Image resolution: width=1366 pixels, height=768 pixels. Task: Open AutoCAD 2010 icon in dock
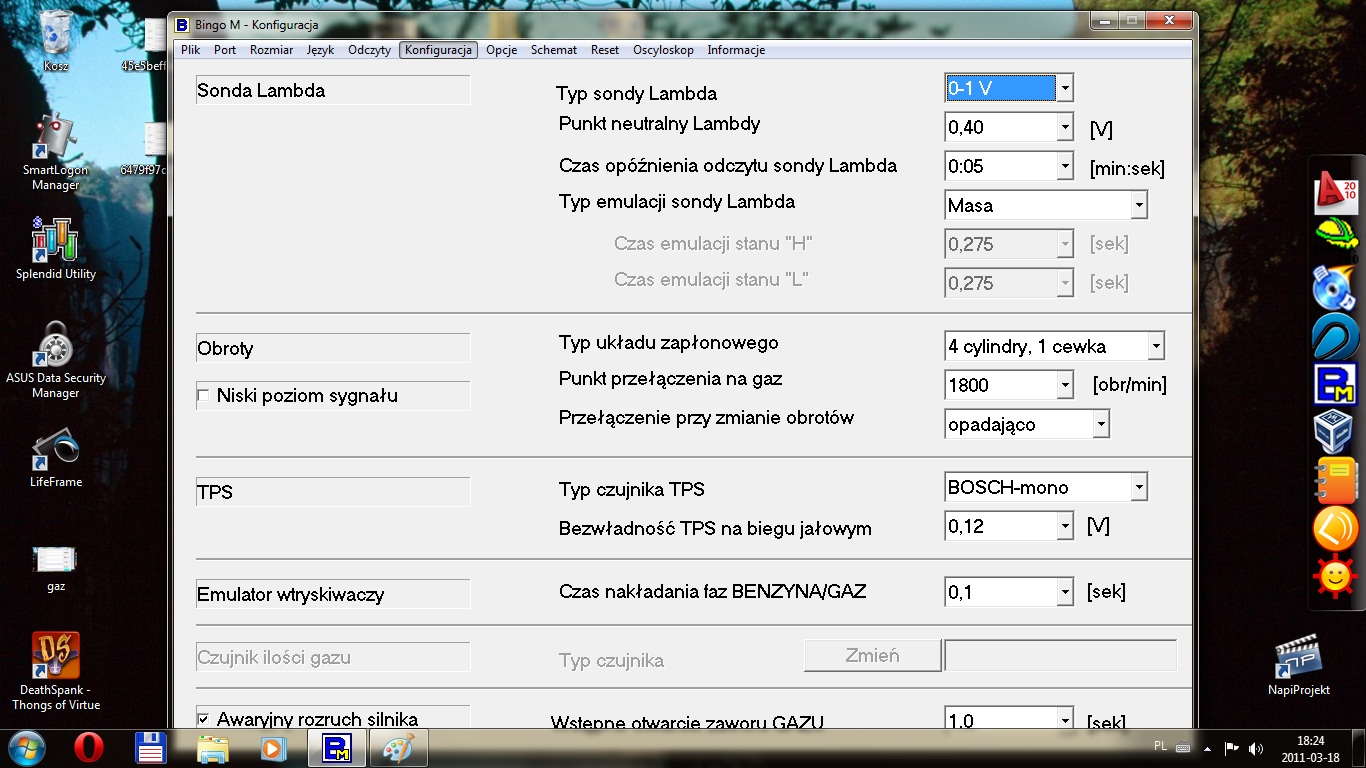pos(1335,192)
